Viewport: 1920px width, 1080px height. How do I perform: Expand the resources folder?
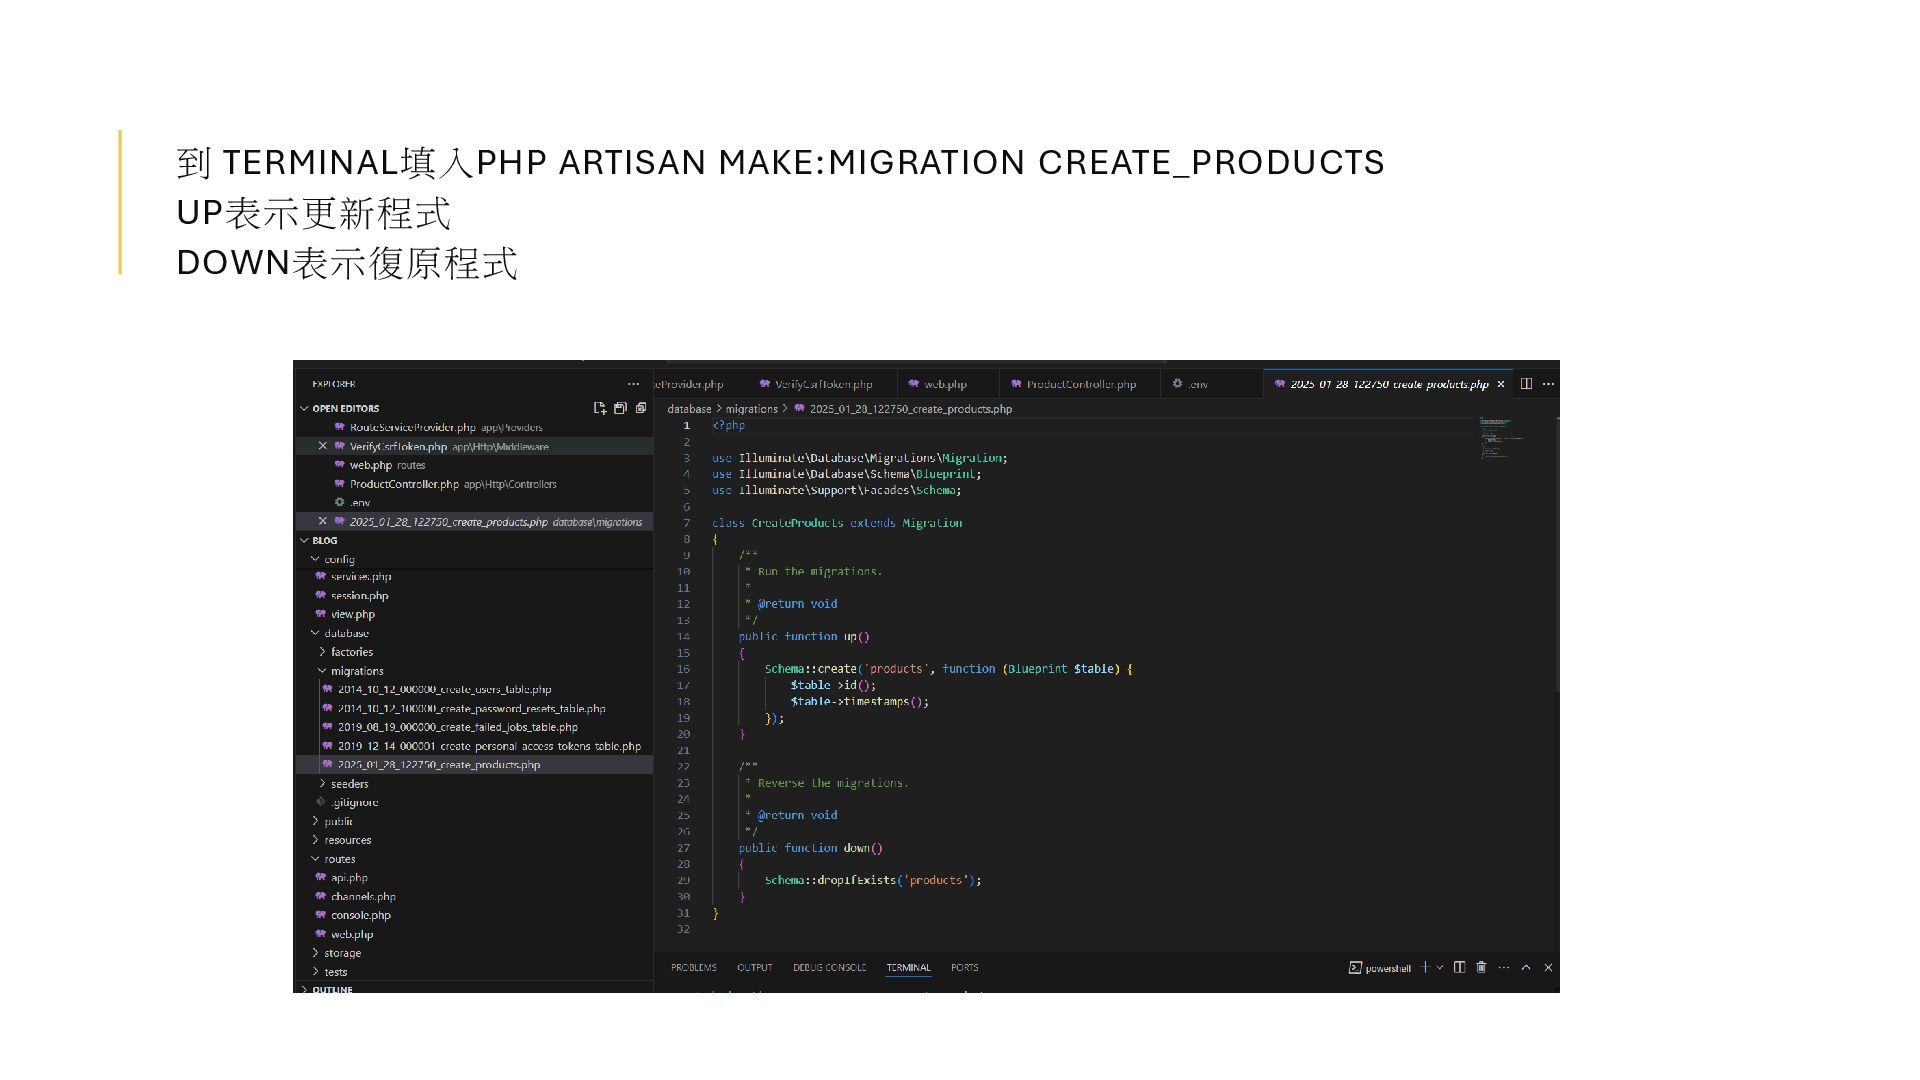tap(315, 840)
